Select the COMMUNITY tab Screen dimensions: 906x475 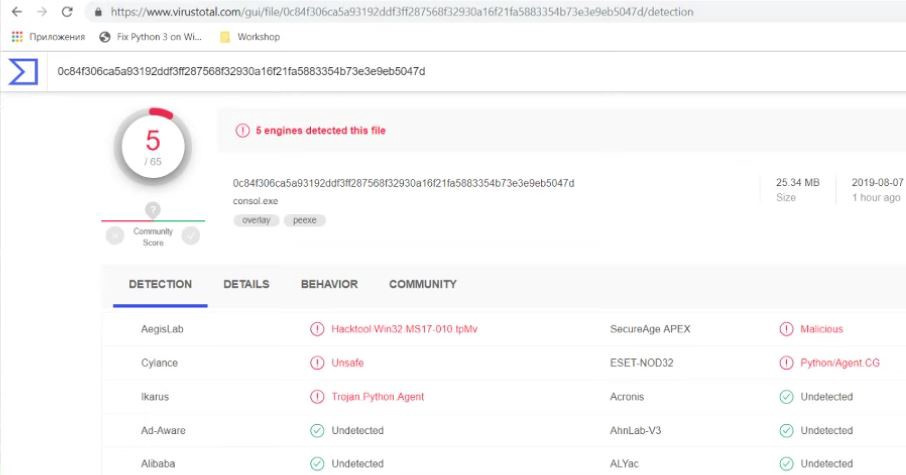point(423,284)
